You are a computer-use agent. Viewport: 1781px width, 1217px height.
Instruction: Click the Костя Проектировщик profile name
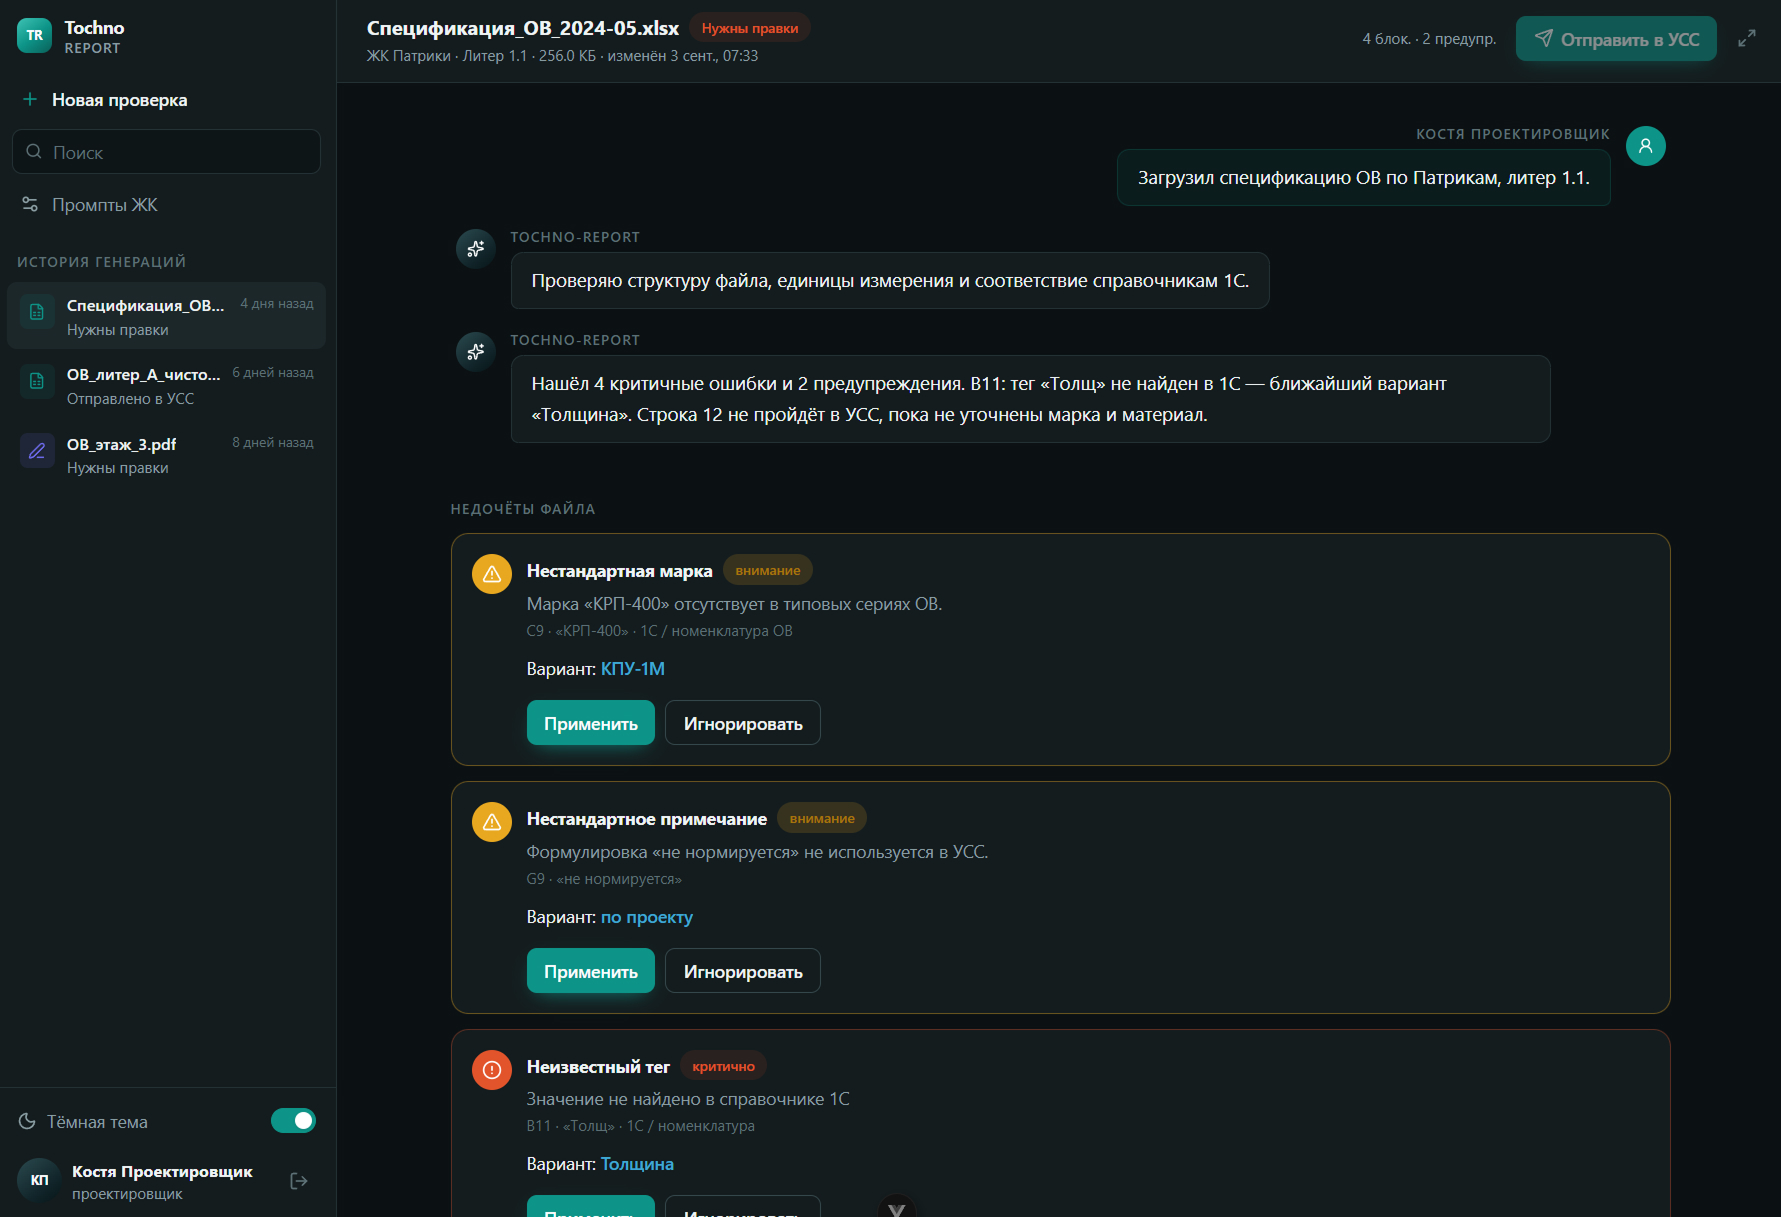162,1171
